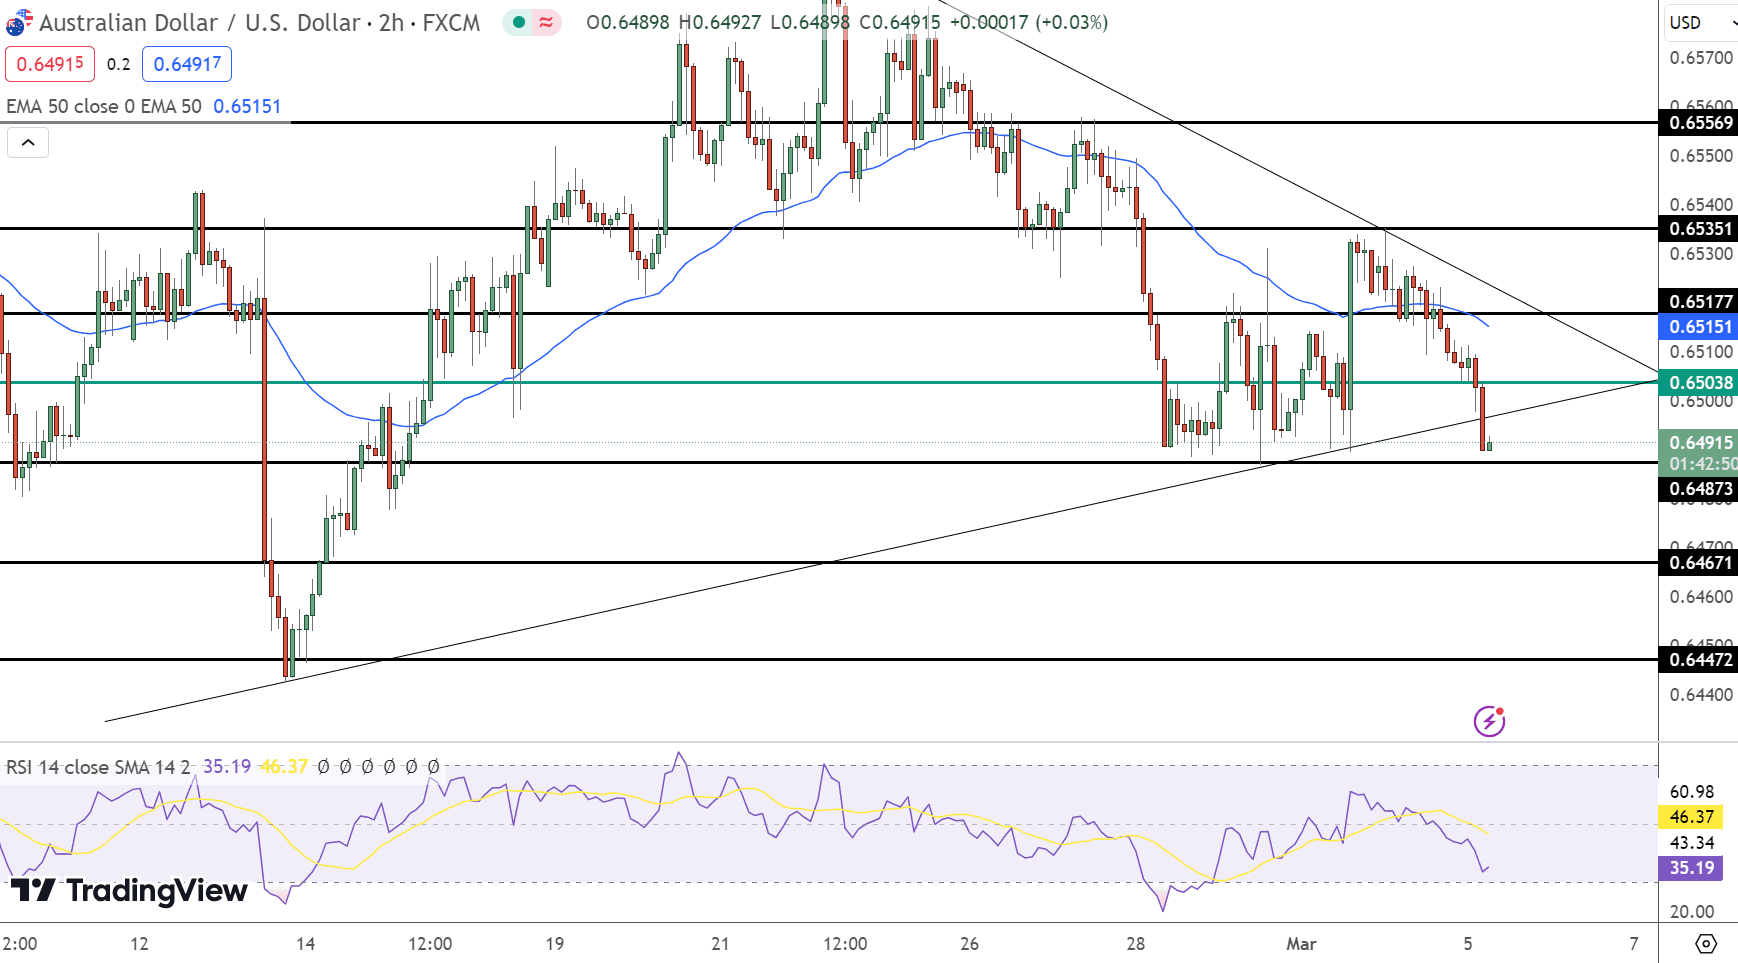Click the yellow 46.37 RSI scale label
The width and height of the screenshot is (1738, 963).
coord(1691,817)
